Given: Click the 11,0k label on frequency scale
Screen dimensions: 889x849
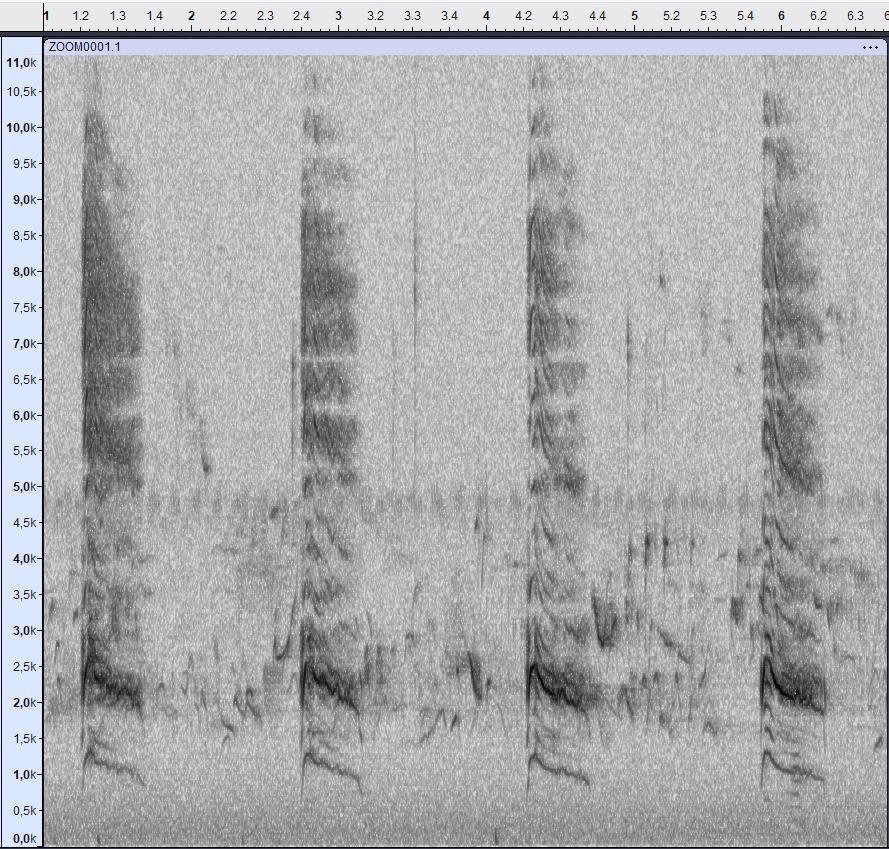Looking at the screenshot, I should coord(22,63).
